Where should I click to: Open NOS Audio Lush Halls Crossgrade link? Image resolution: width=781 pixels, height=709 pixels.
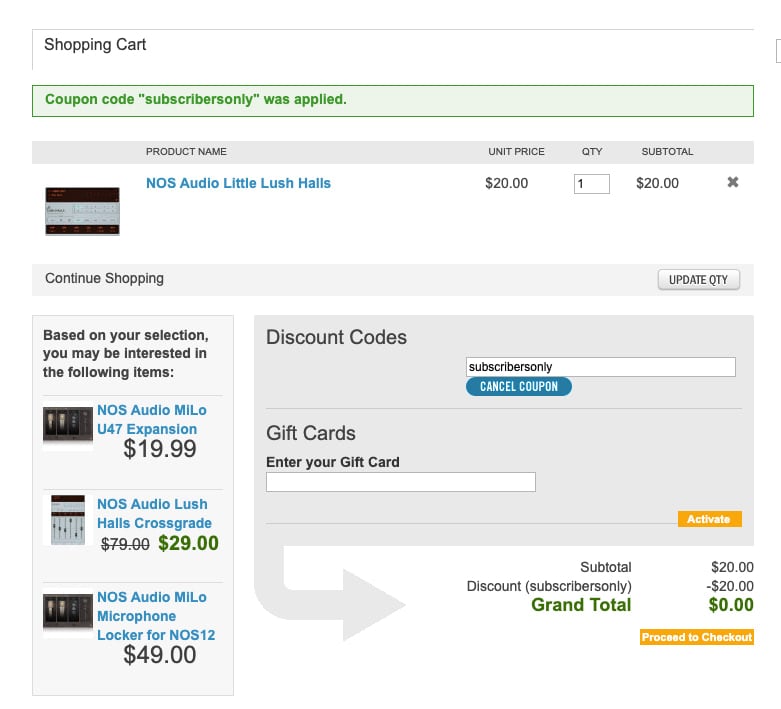click(x=154, y=513)
